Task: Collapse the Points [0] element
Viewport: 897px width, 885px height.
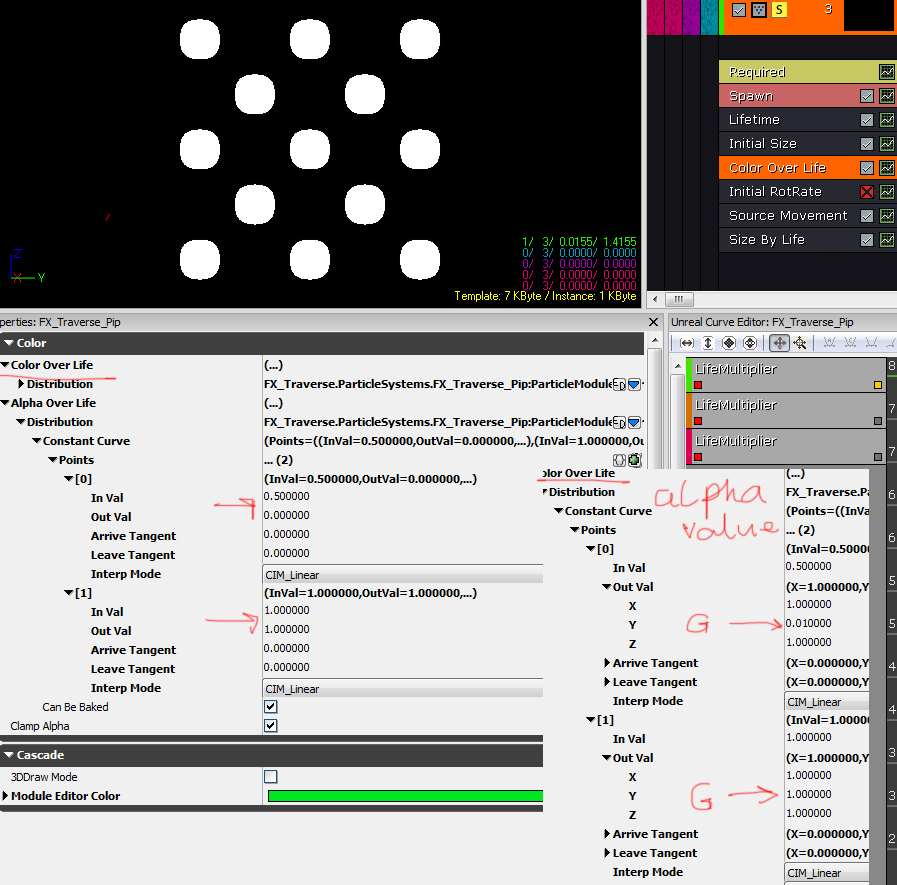Action: click(x=69, y=479)
